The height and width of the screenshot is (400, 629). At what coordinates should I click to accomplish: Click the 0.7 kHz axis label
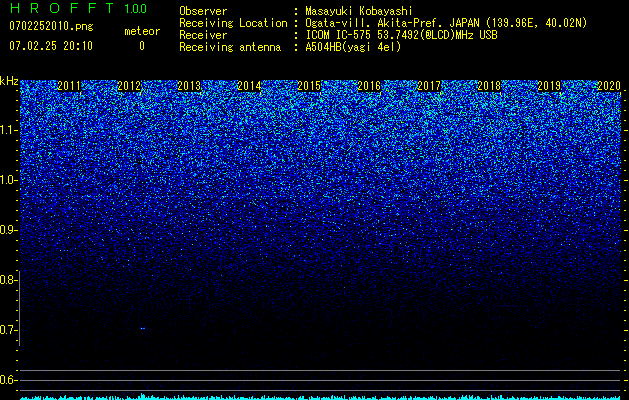tap(9, 330)
